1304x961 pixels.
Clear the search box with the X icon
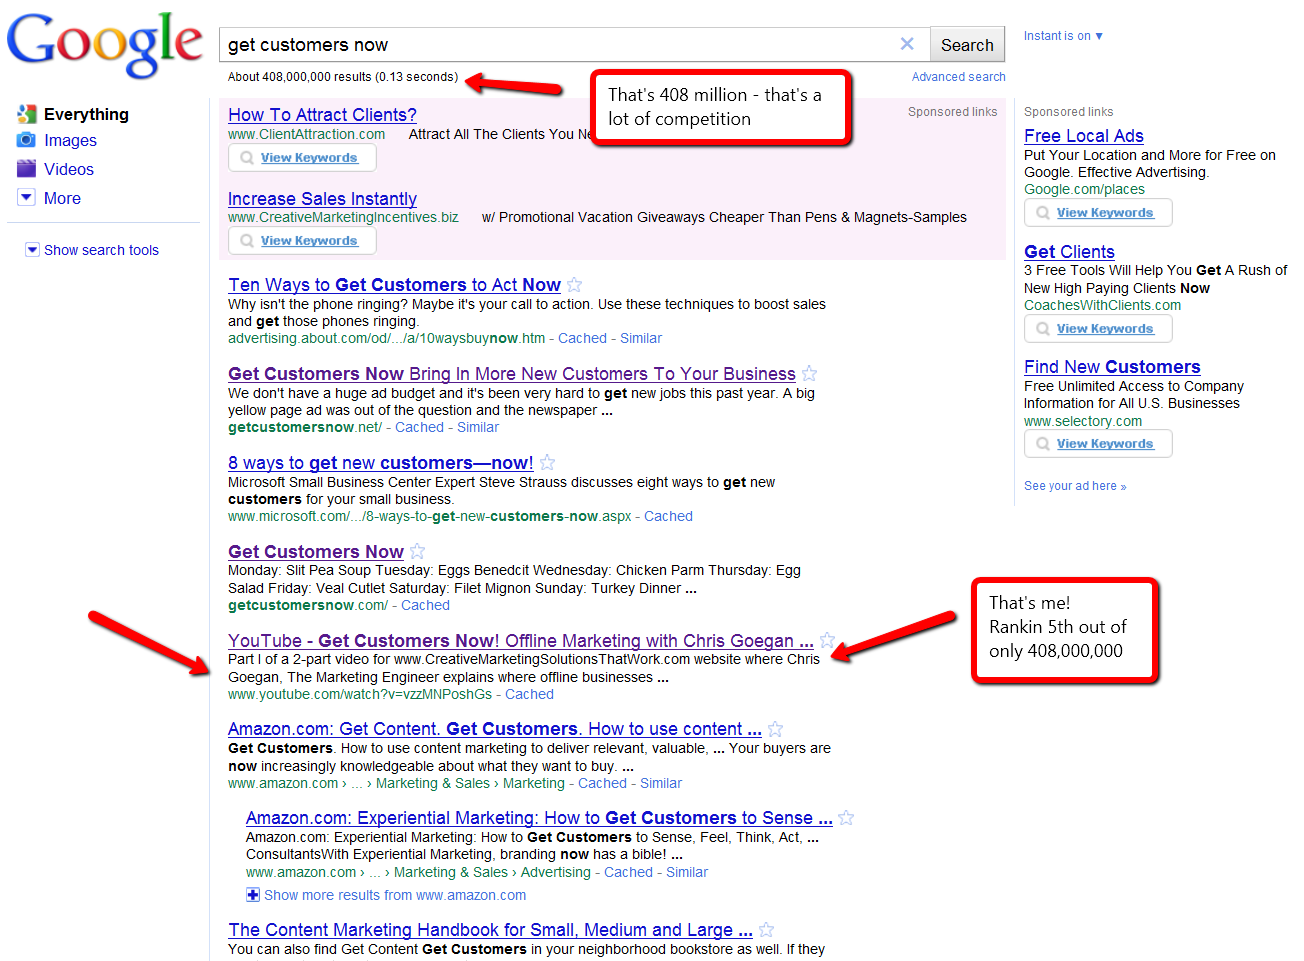point(907,44)
